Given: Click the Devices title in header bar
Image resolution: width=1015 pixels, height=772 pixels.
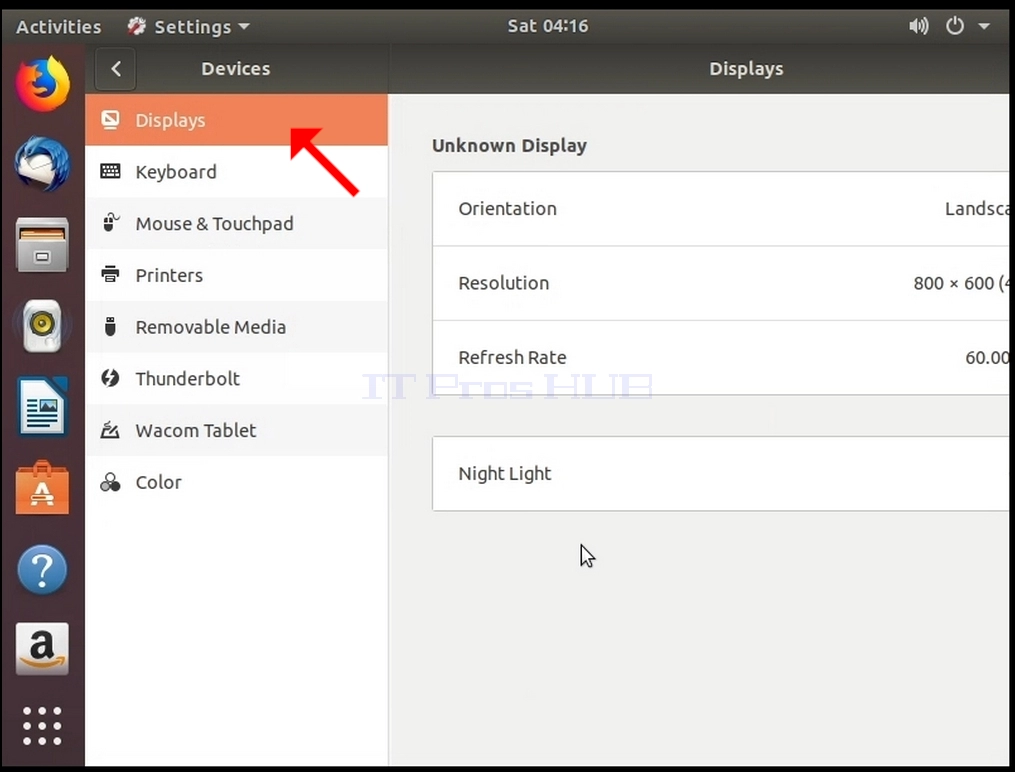Looking at the screenshot, I should click(x=236, y=69).
